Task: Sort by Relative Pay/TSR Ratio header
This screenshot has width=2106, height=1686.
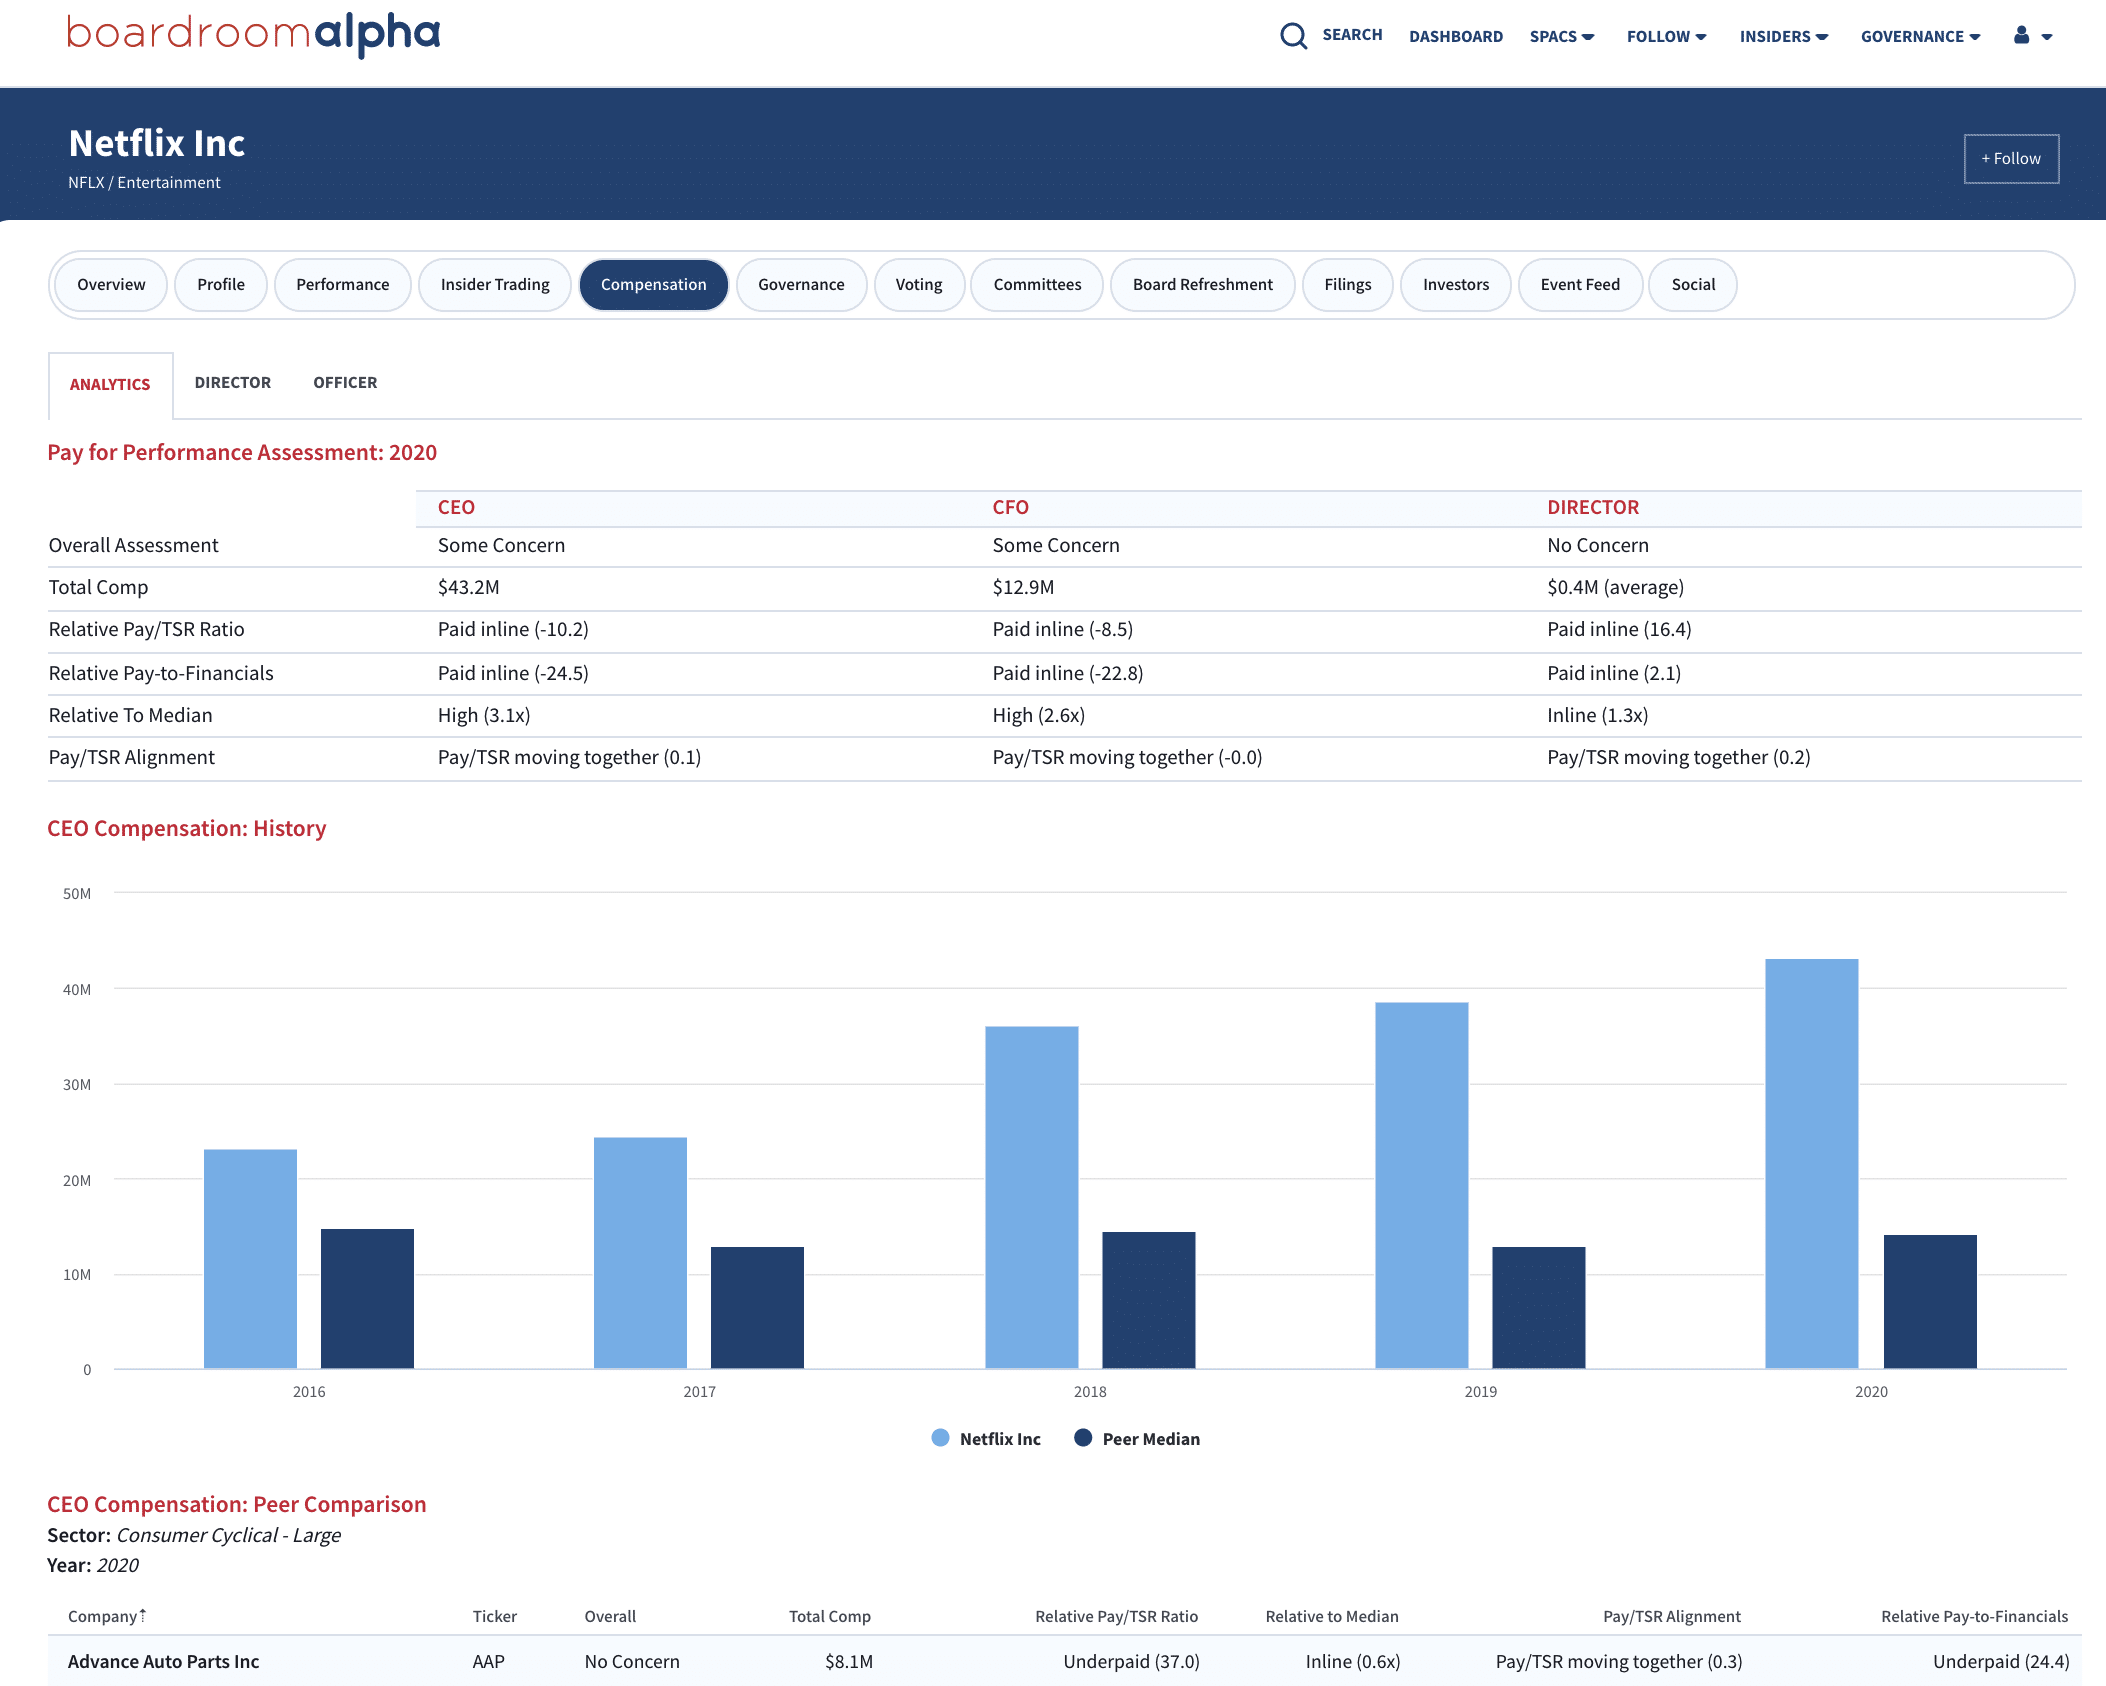Action: coord(1116,1616)
